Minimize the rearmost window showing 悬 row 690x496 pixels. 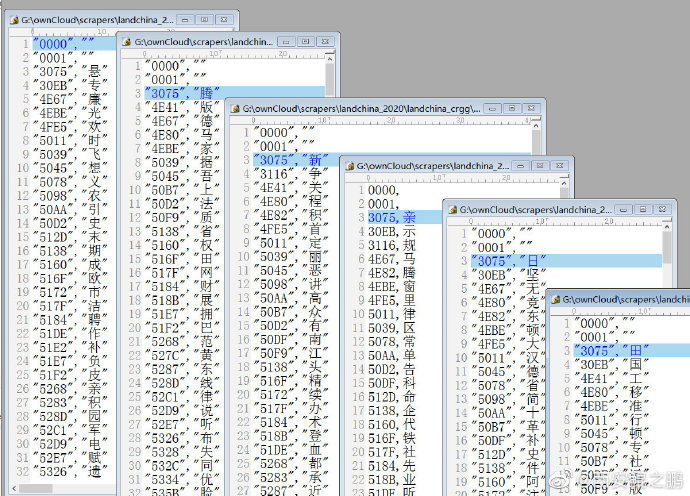(x=185, y=20)
